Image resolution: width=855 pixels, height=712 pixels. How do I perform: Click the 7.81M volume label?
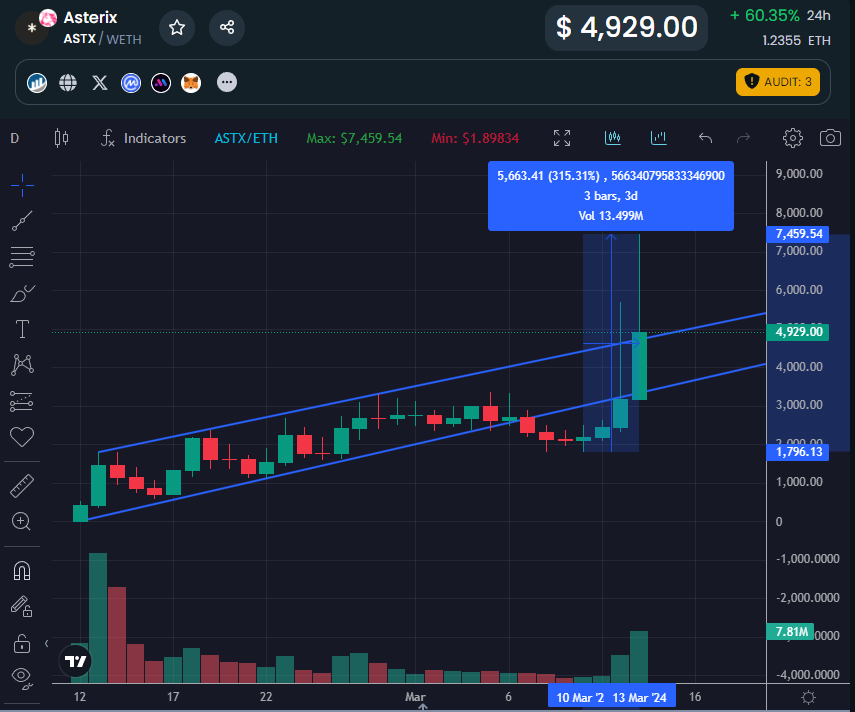tap(791, 632)
